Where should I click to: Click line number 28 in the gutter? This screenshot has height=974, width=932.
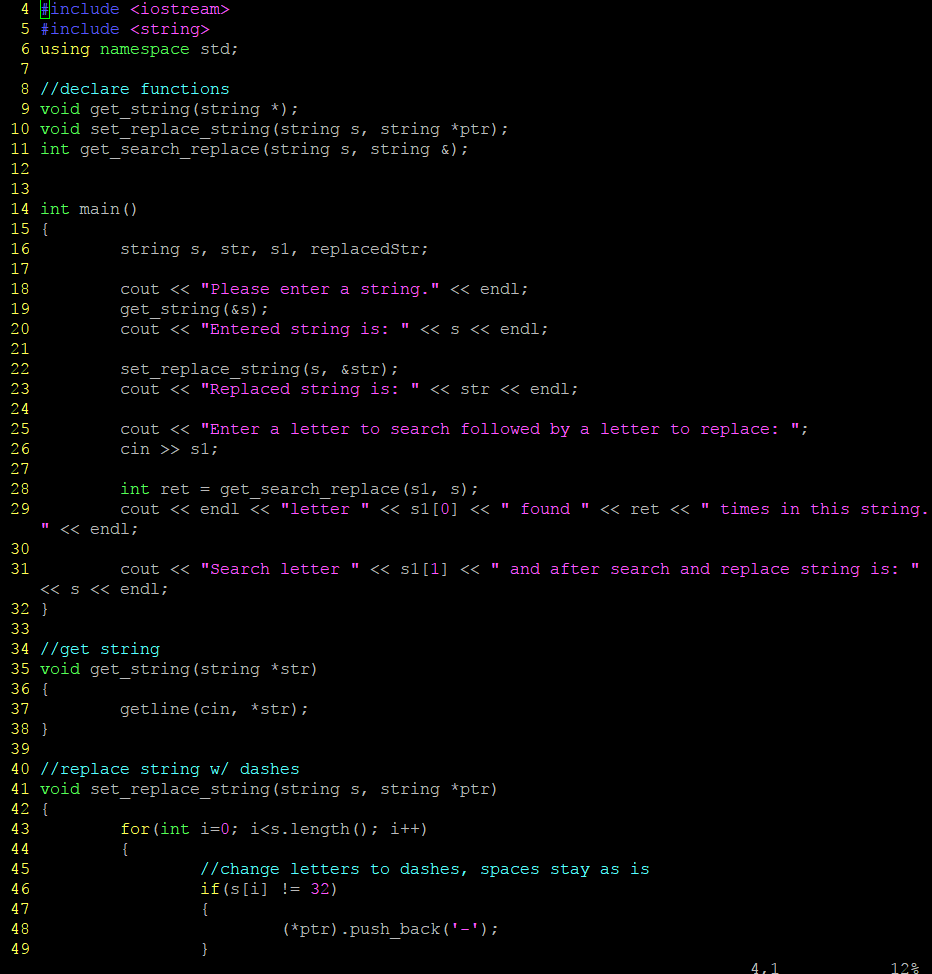[20, 488]
